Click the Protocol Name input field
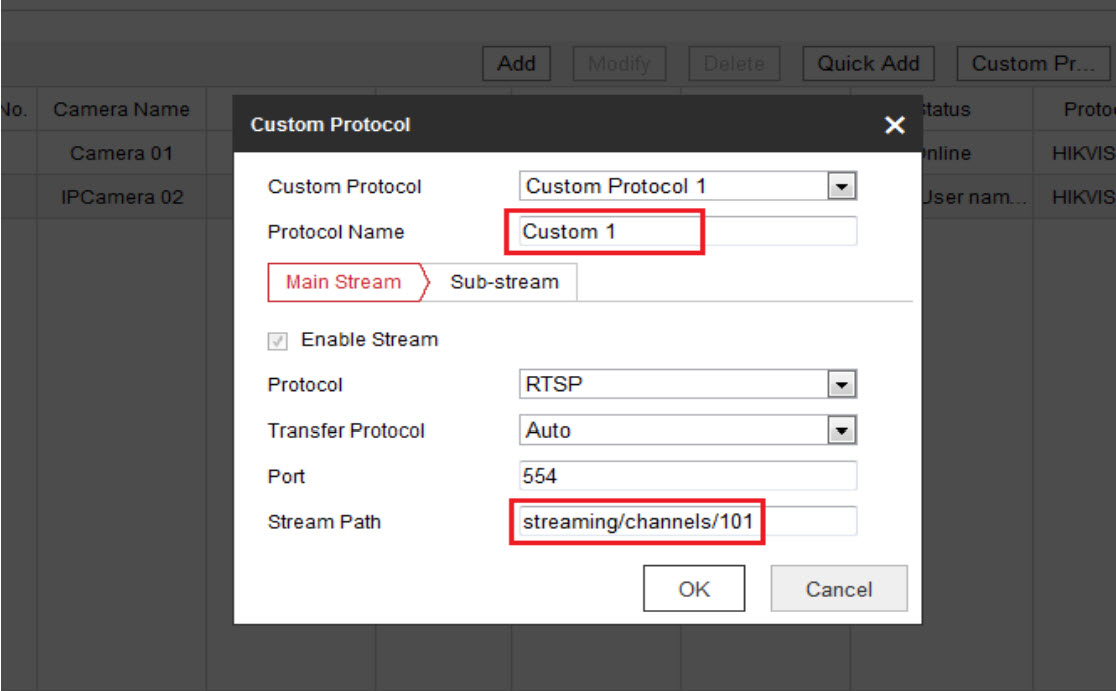This screenshot has height=691, width=1116. (687, 232)
